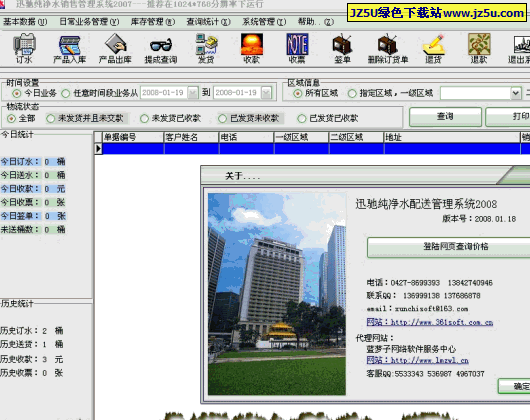Open the 帮助 menu
The height and width of the screenshot is (420, 530).
[316, 22]
